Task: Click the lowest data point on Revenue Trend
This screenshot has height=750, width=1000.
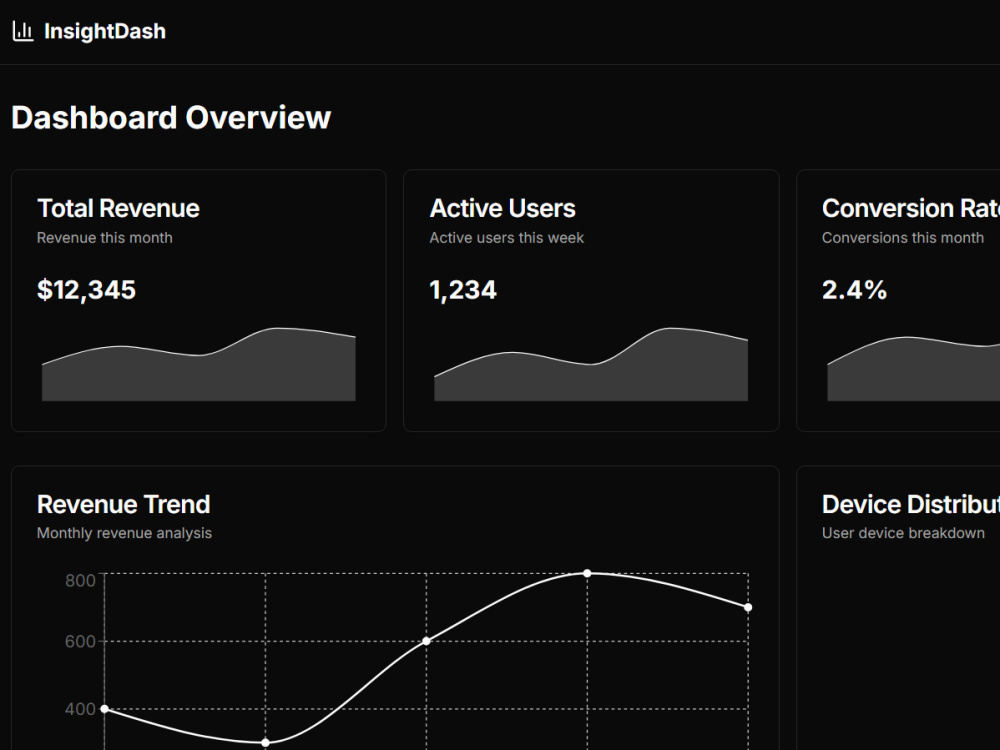Action: click(266, 742)
